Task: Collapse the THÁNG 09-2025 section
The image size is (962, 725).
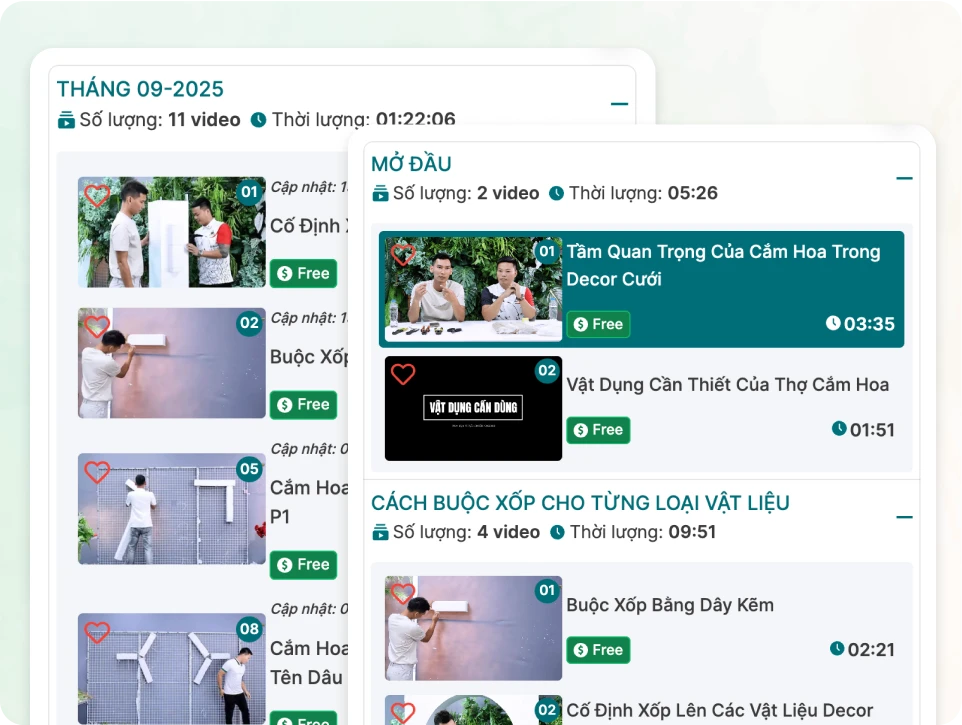Action: (x=619, y=104)
